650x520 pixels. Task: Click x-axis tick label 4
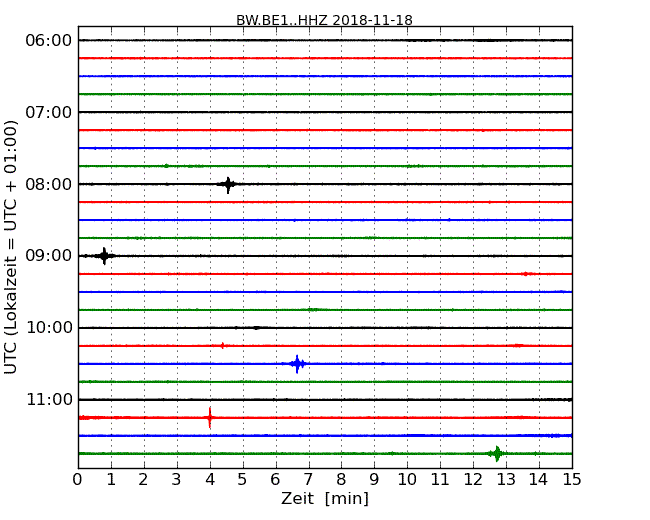[x=210, y=480]
